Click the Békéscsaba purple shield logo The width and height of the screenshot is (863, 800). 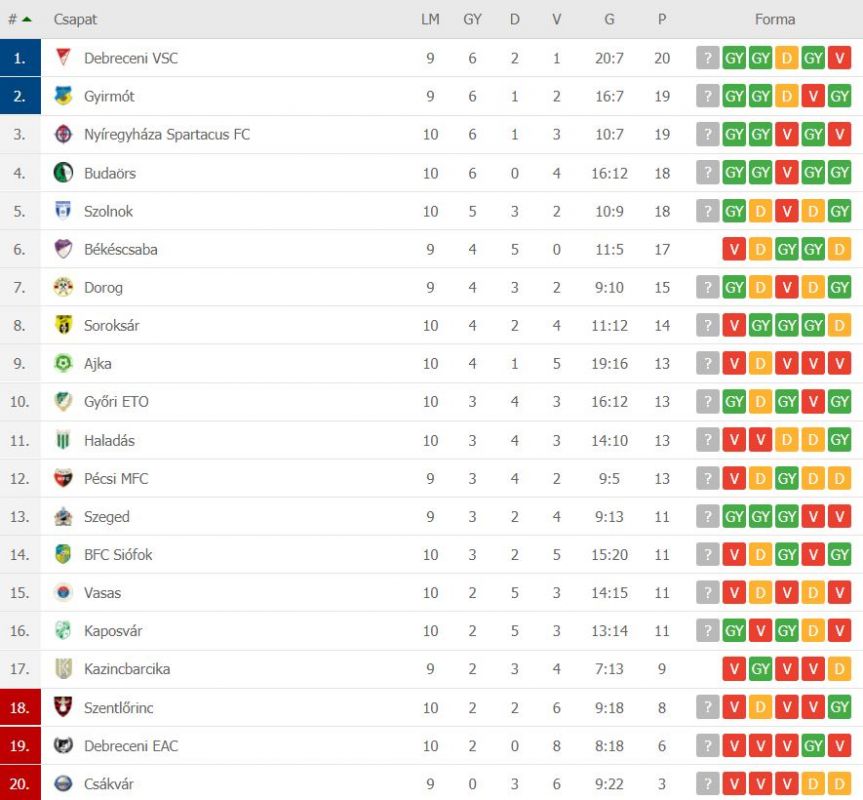tap(63, 249)
